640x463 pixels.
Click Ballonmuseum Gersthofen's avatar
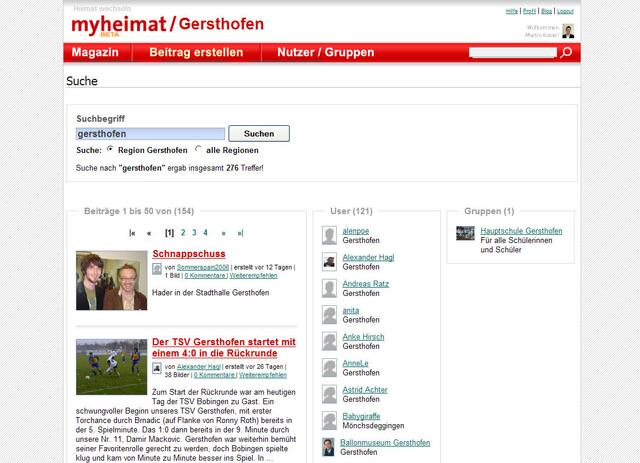(328, 447)
